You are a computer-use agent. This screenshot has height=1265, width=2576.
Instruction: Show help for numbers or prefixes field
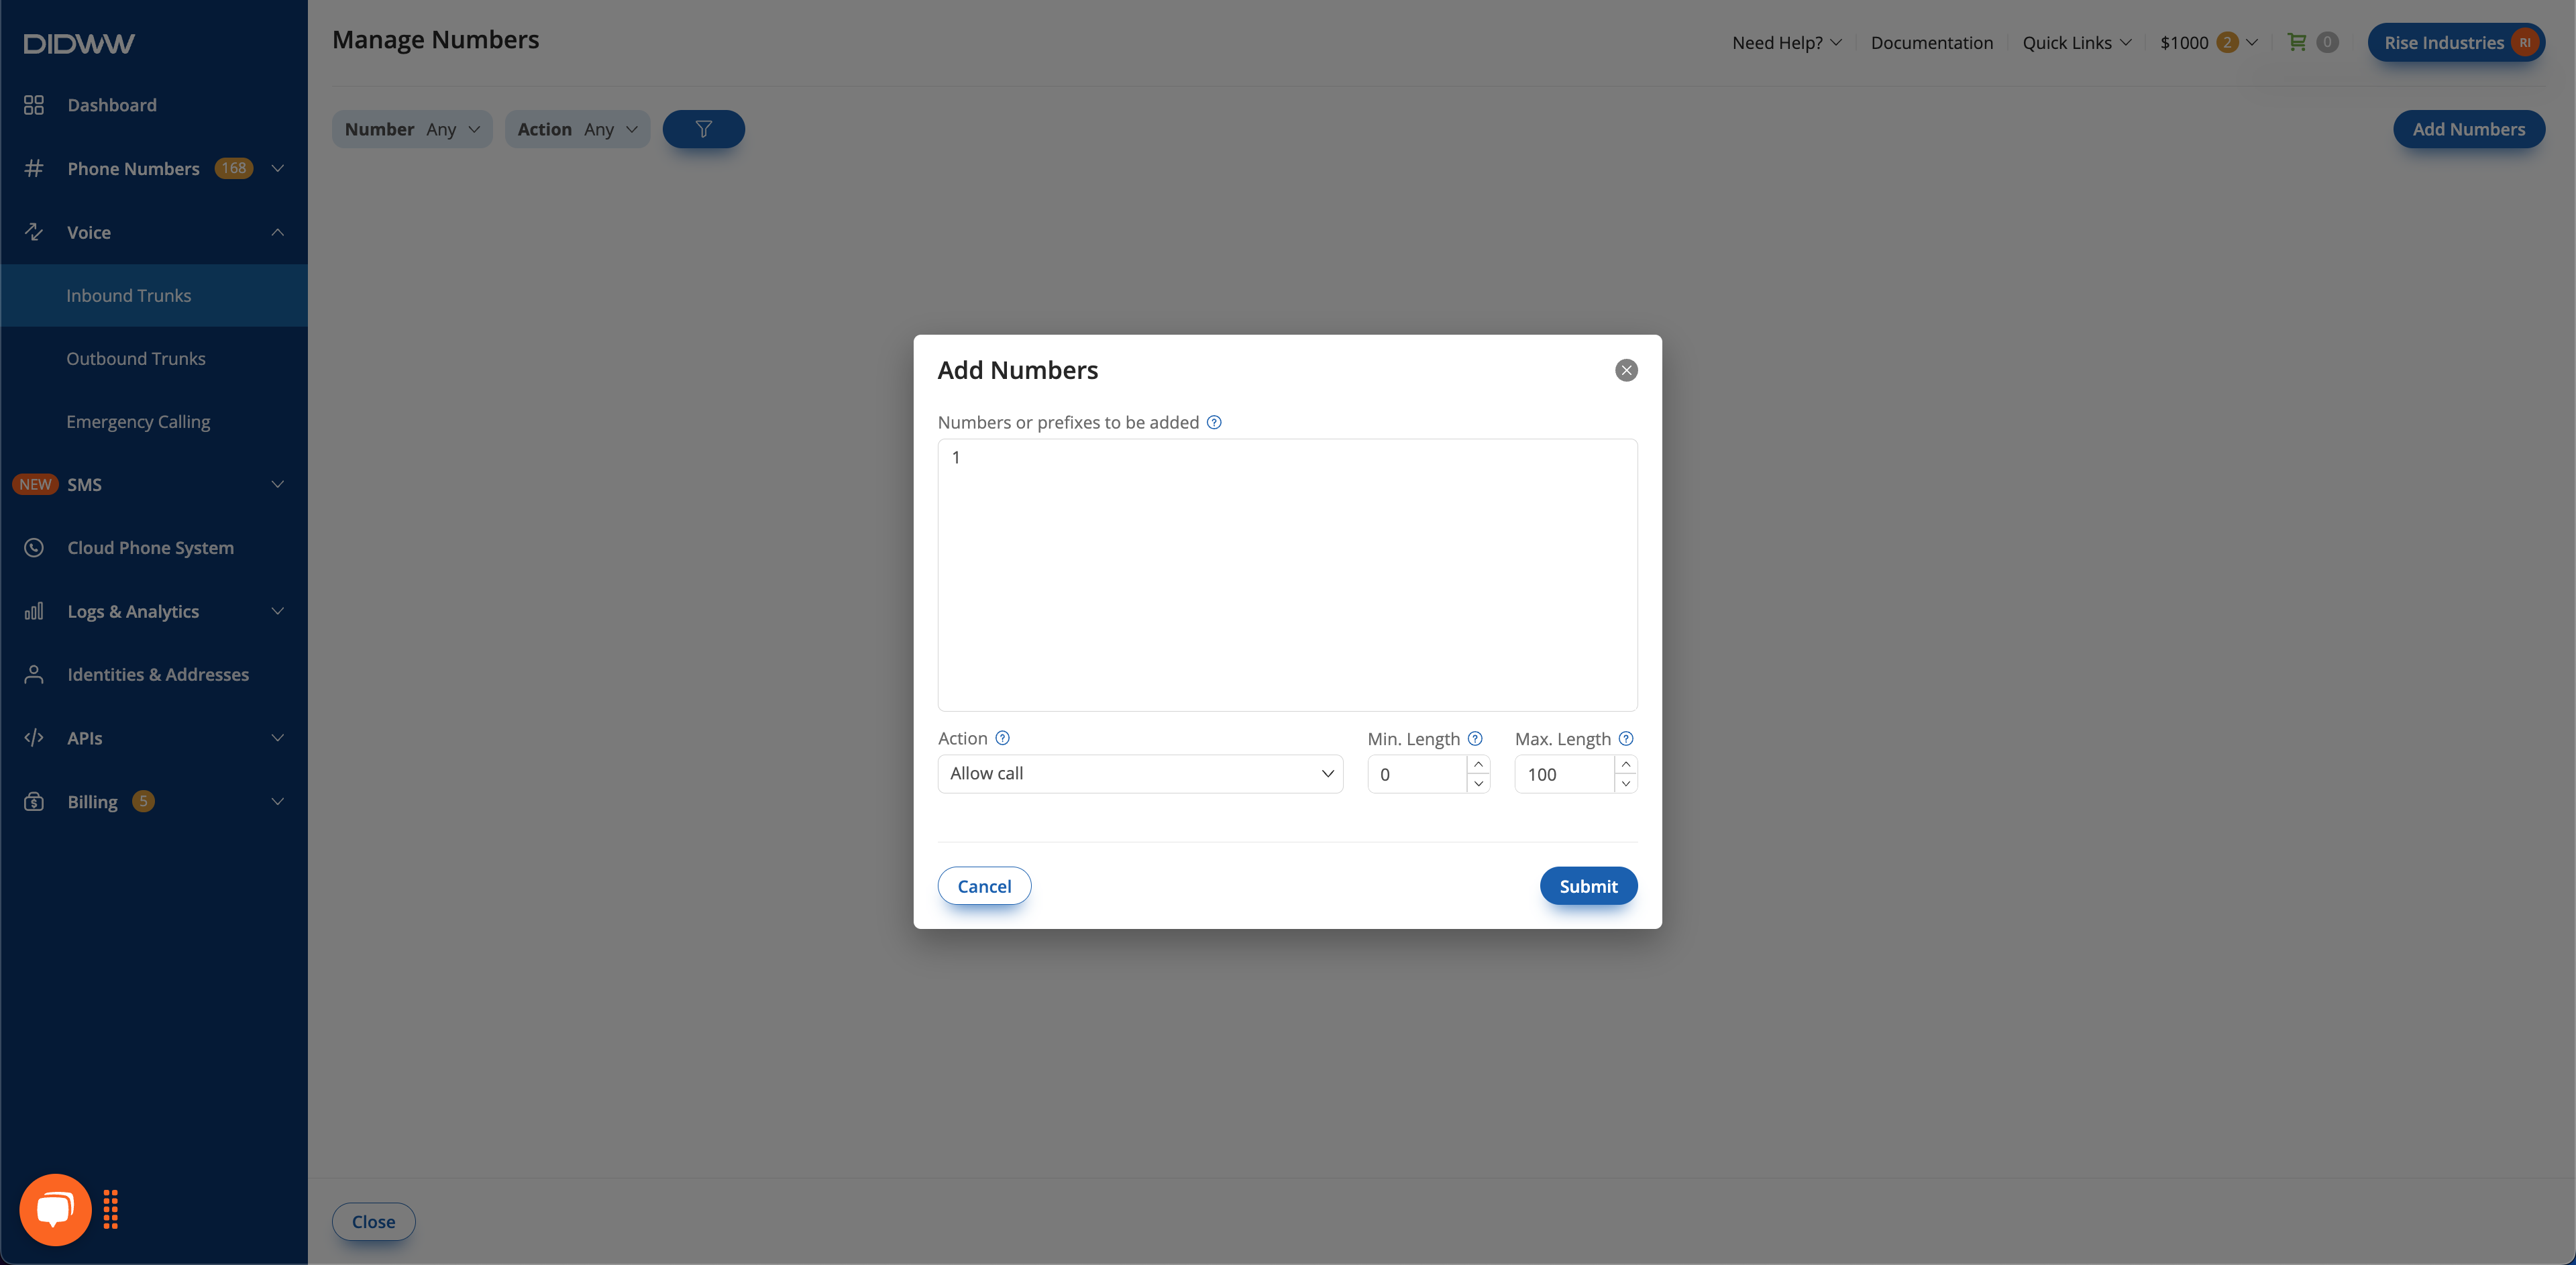(1214, 422)
